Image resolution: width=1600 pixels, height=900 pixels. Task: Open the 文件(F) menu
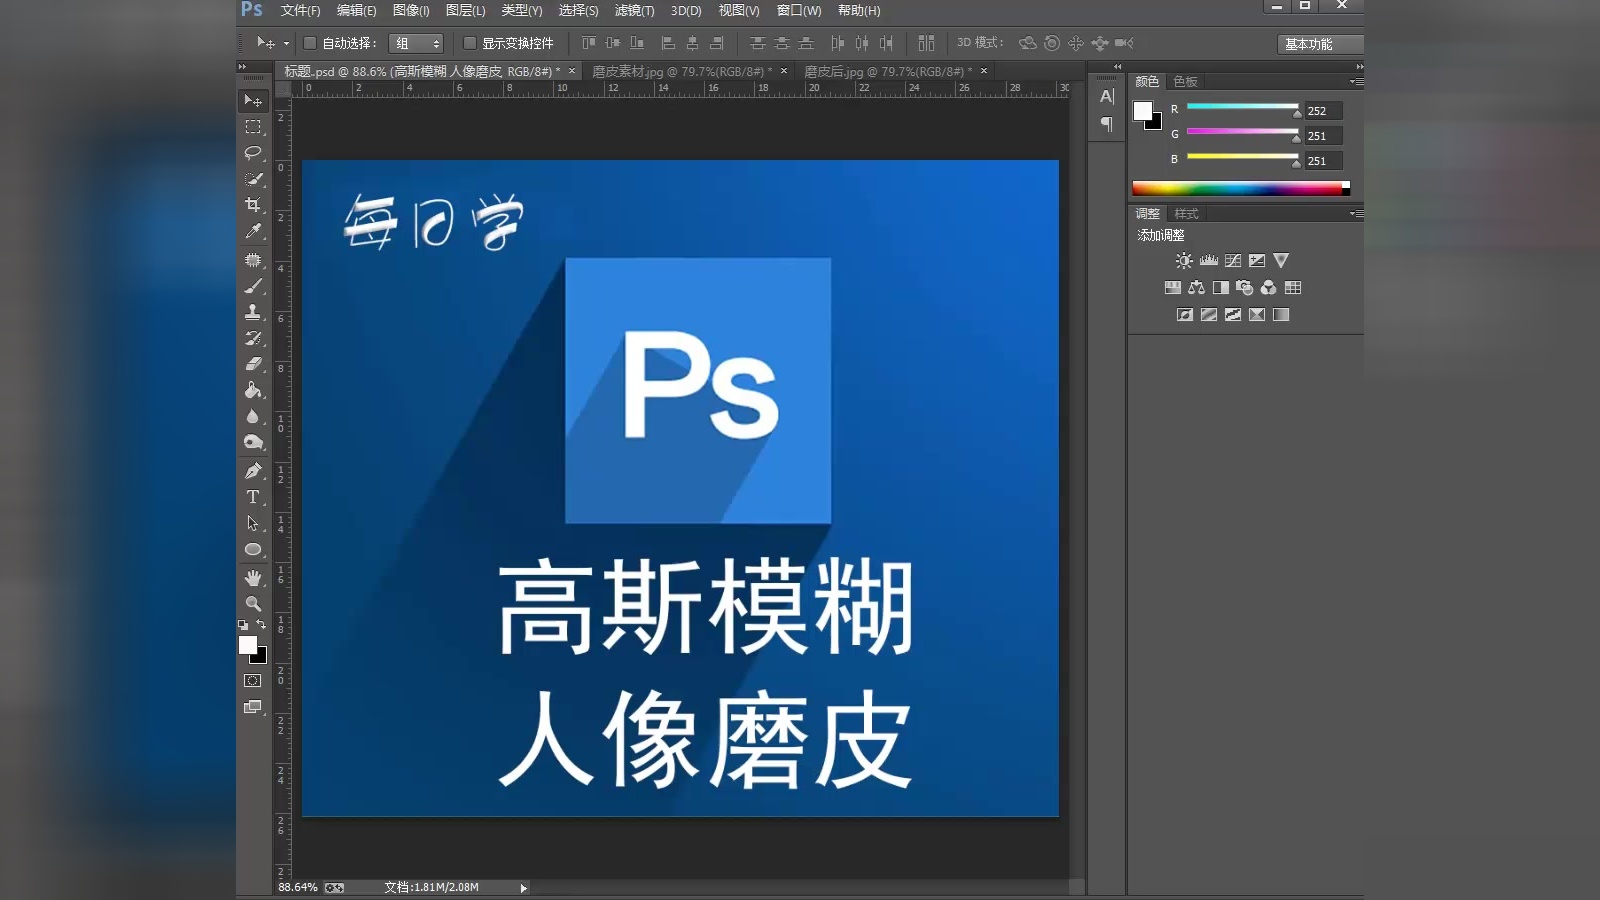tap(300, 10)
